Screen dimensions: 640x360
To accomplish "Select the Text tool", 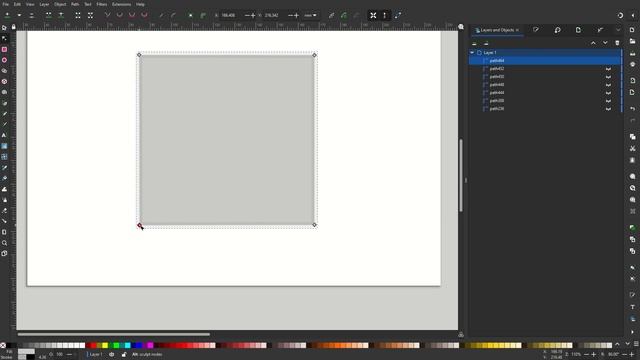I will click(4, 135).
